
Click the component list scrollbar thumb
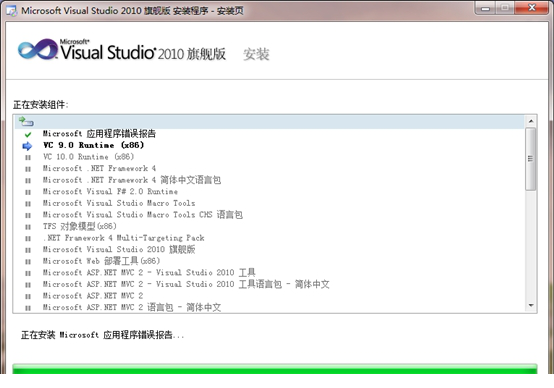click(x=530, y=159)
